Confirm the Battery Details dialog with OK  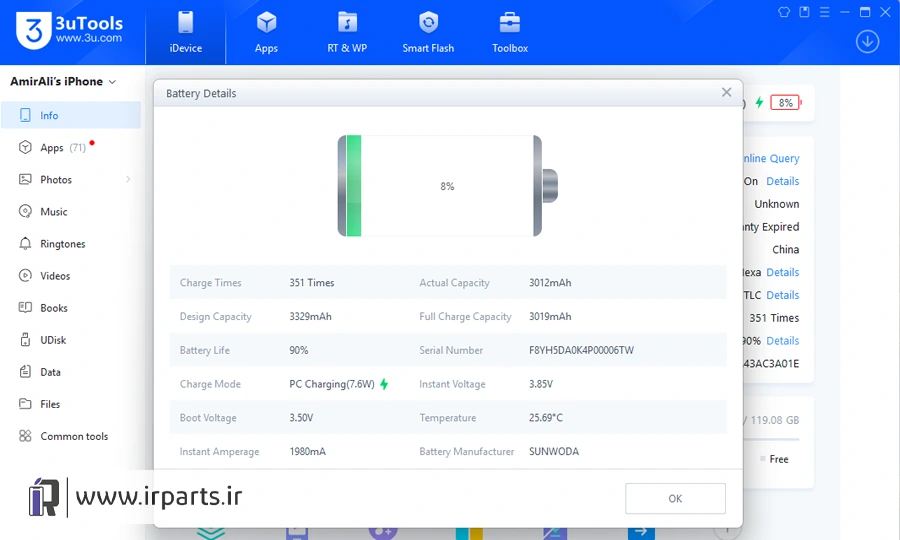pos(675,499)
